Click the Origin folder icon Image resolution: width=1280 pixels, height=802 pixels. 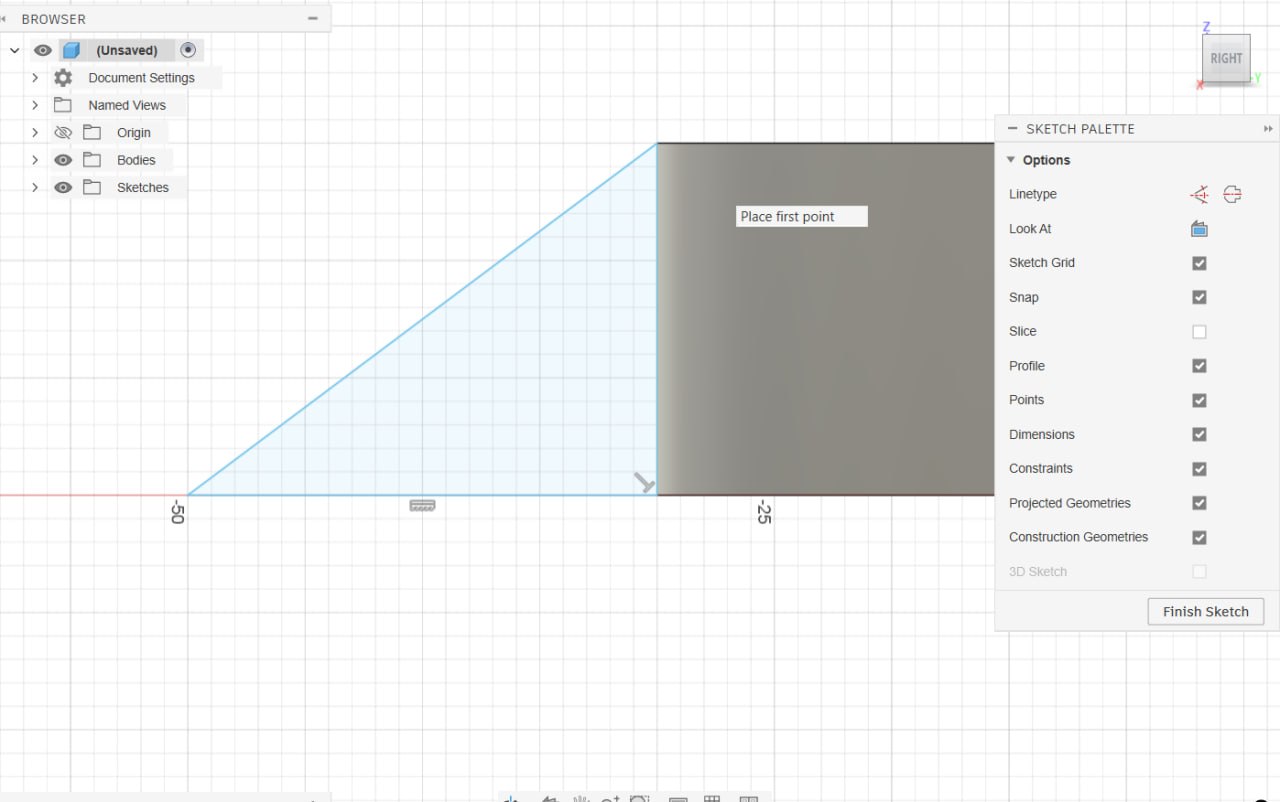click(x=92, y=132)
